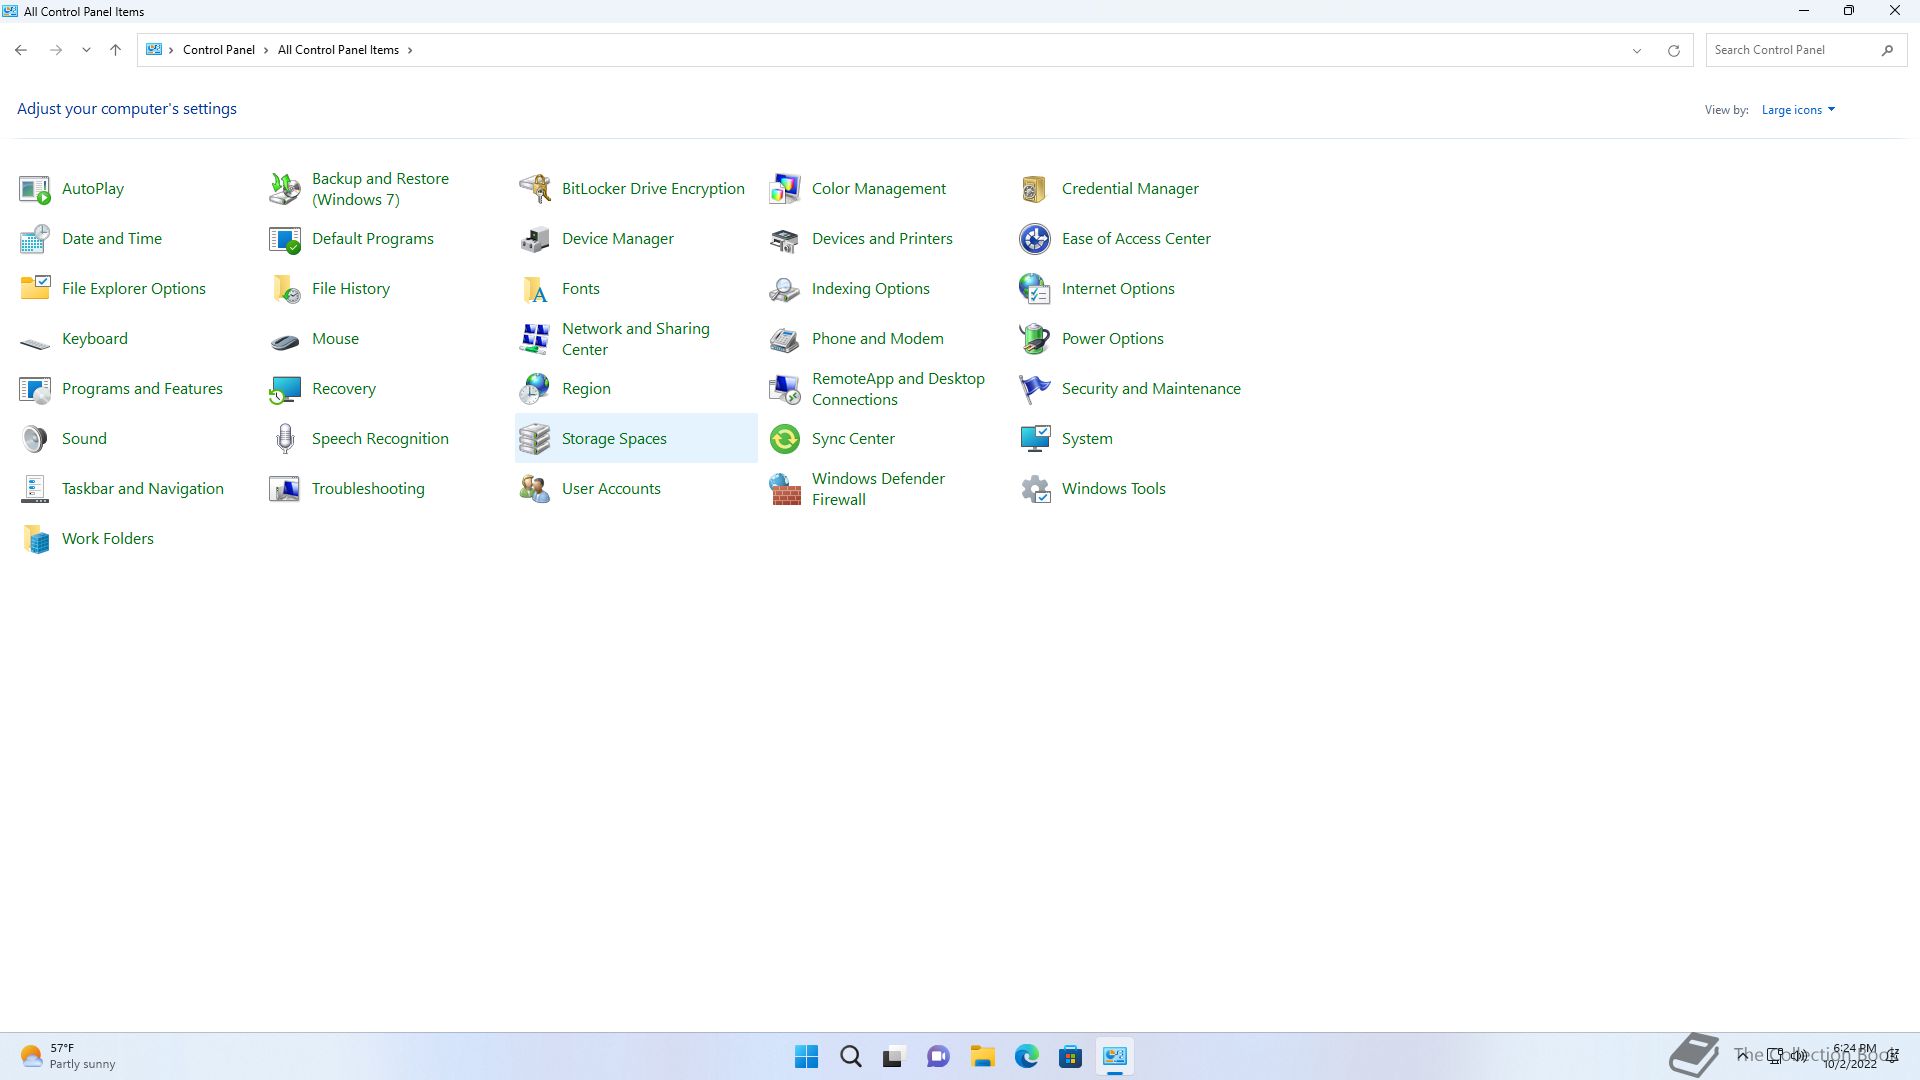Click the Troubleshooting link
The height and width of the screenshot is (1080, 1920).
(x=368, y=489)
